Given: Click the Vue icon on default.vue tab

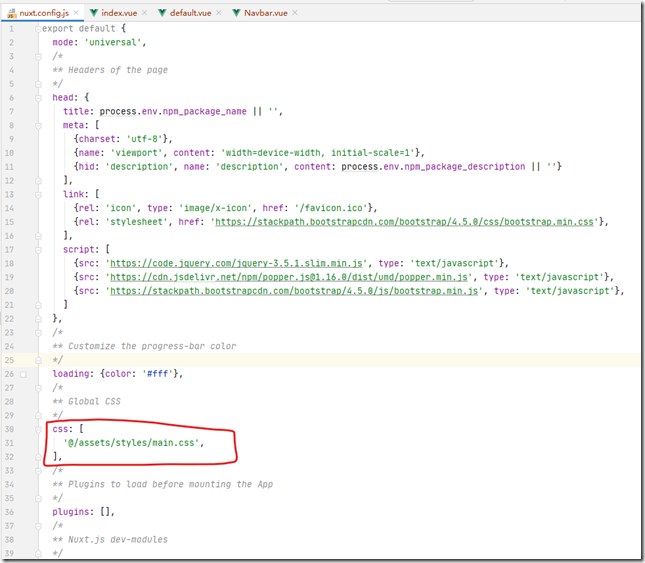Looking at the screenshot, I should pyautogui.click(x=162, y=13).
